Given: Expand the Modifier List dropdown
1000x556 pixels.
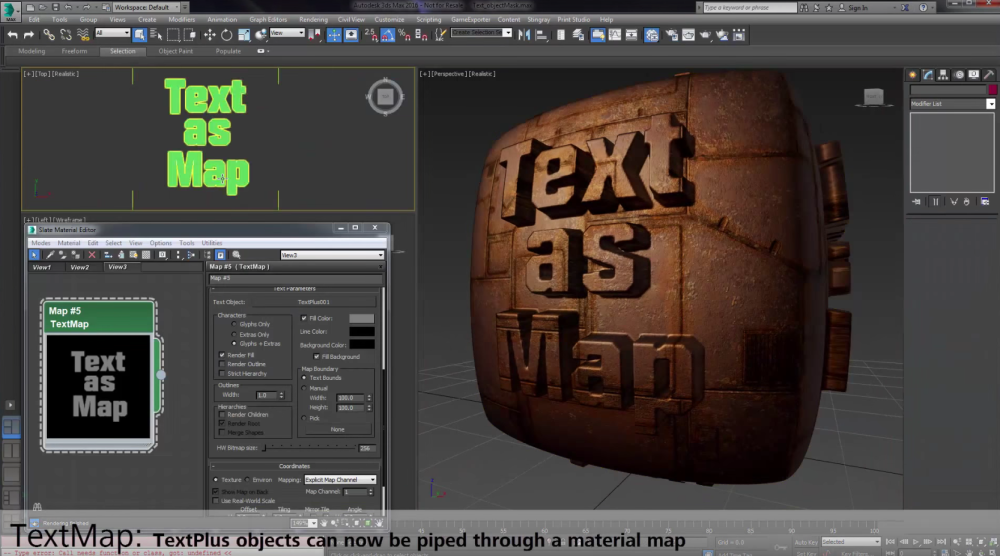Looking at the screenshot, I should [x=990, y=104].
